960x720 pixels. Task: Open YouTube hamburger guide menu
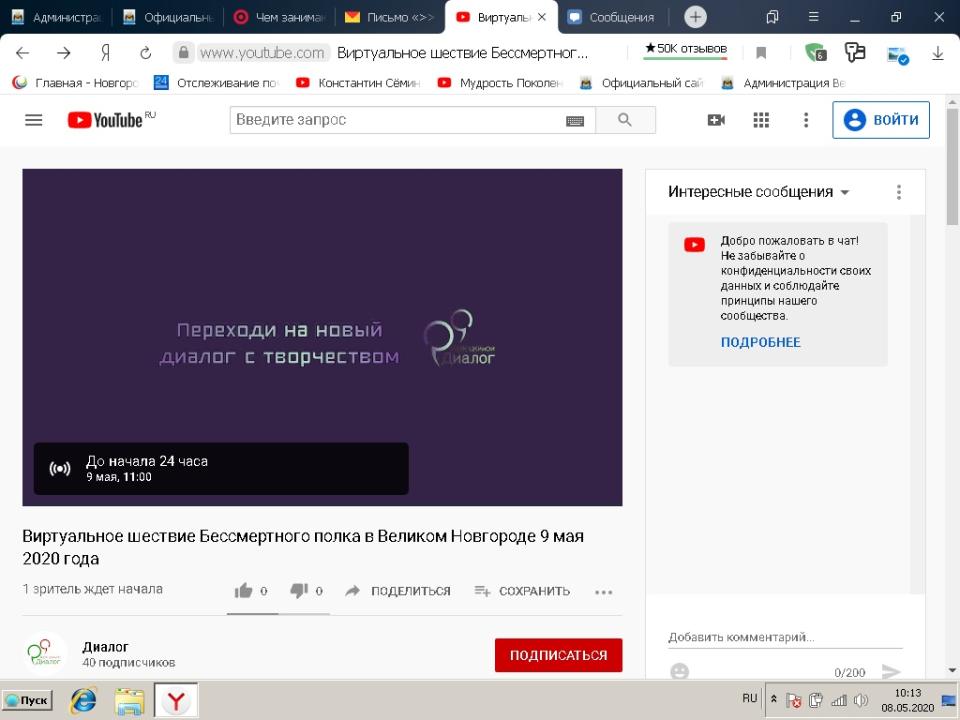(34, 120)
